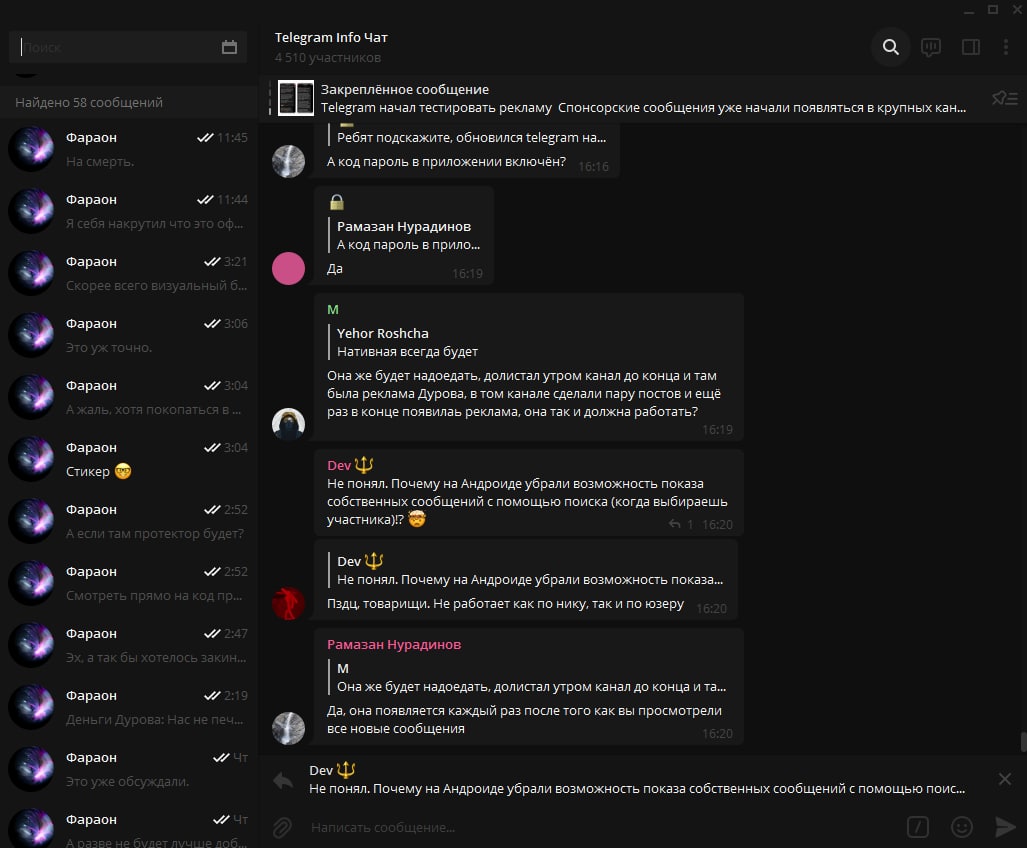This screenshot has height=848, width=1027.
Task: Open search result 'На смерть.'
Action: point(128,149)
